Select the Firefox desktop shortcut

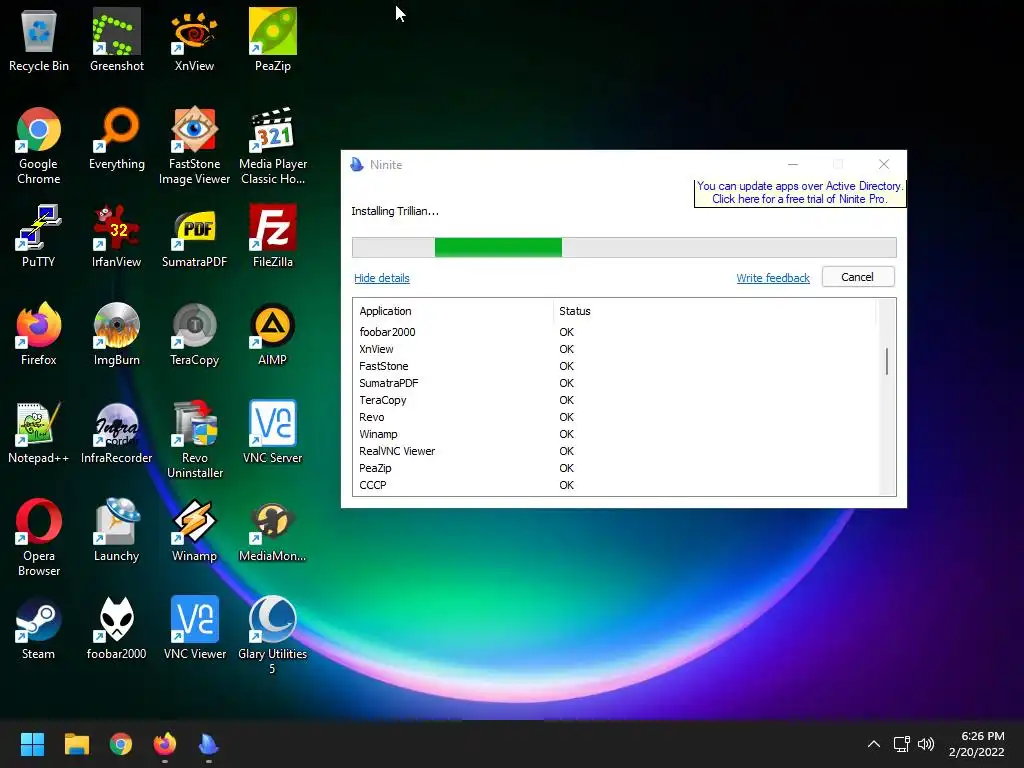pyautogui.click(x=39, y=334)
